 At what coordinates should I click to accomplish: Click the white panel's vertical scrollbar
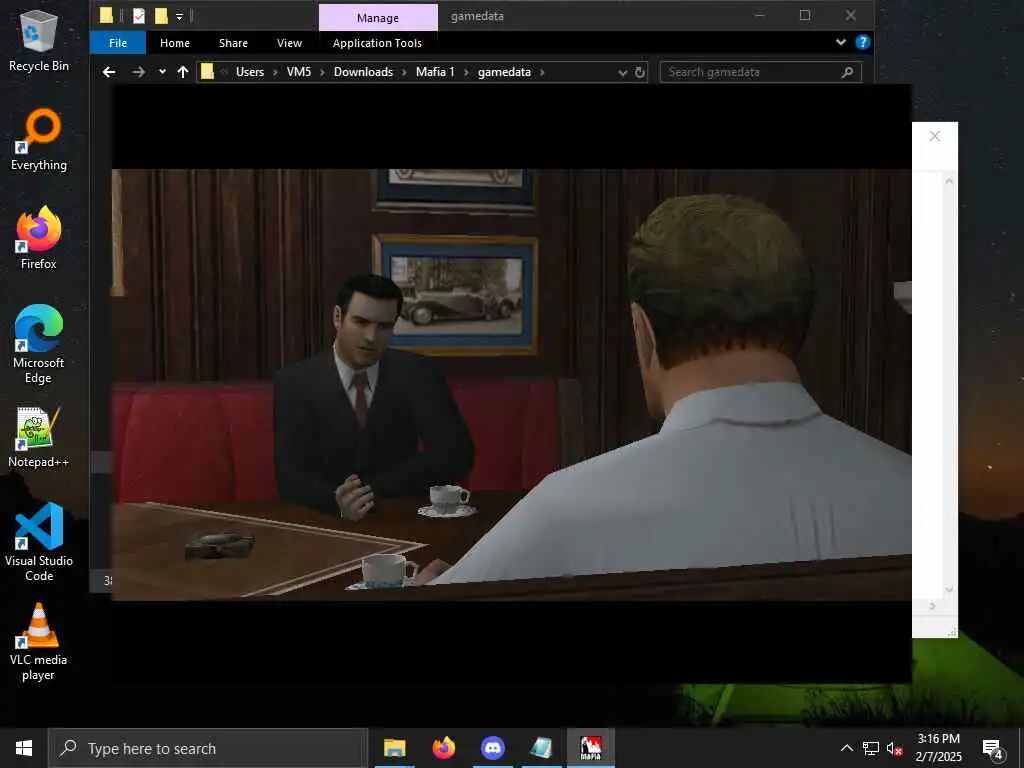click(x=949, y=385)
